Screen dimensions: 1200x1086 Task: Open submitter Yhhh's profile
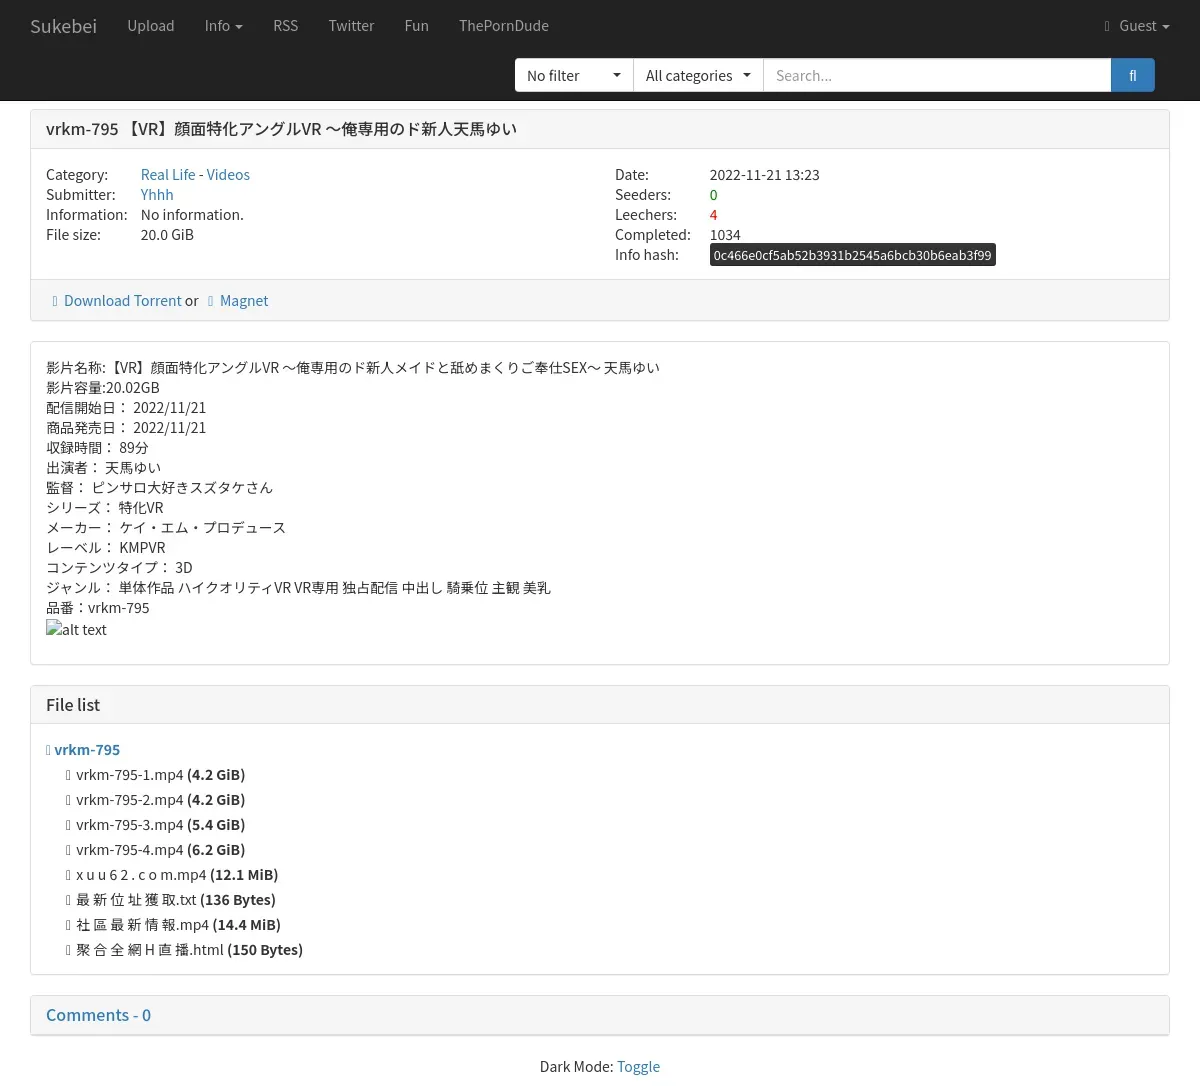click(157, 195)
